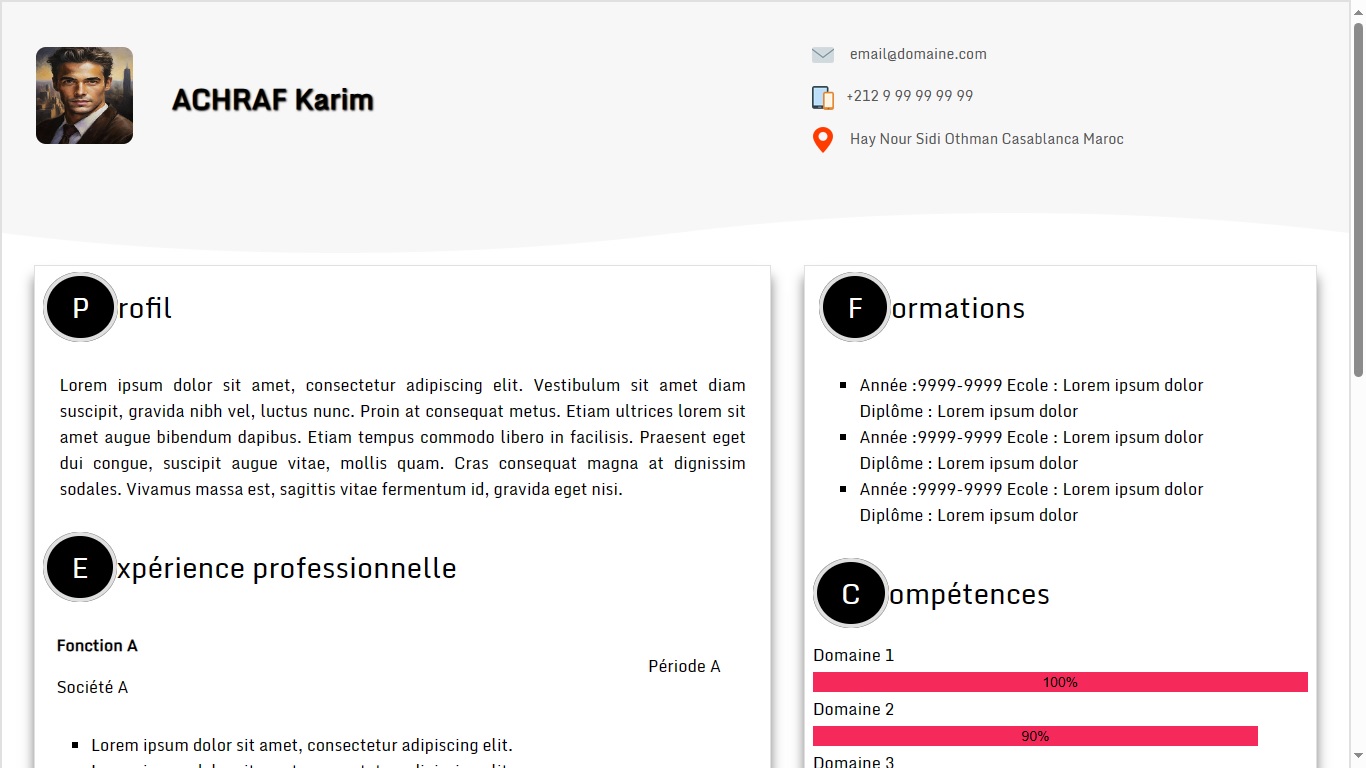1366x768 pixels.
Task: Click the Lorem ipsum profile paragraph
Action: coord(402,437)
